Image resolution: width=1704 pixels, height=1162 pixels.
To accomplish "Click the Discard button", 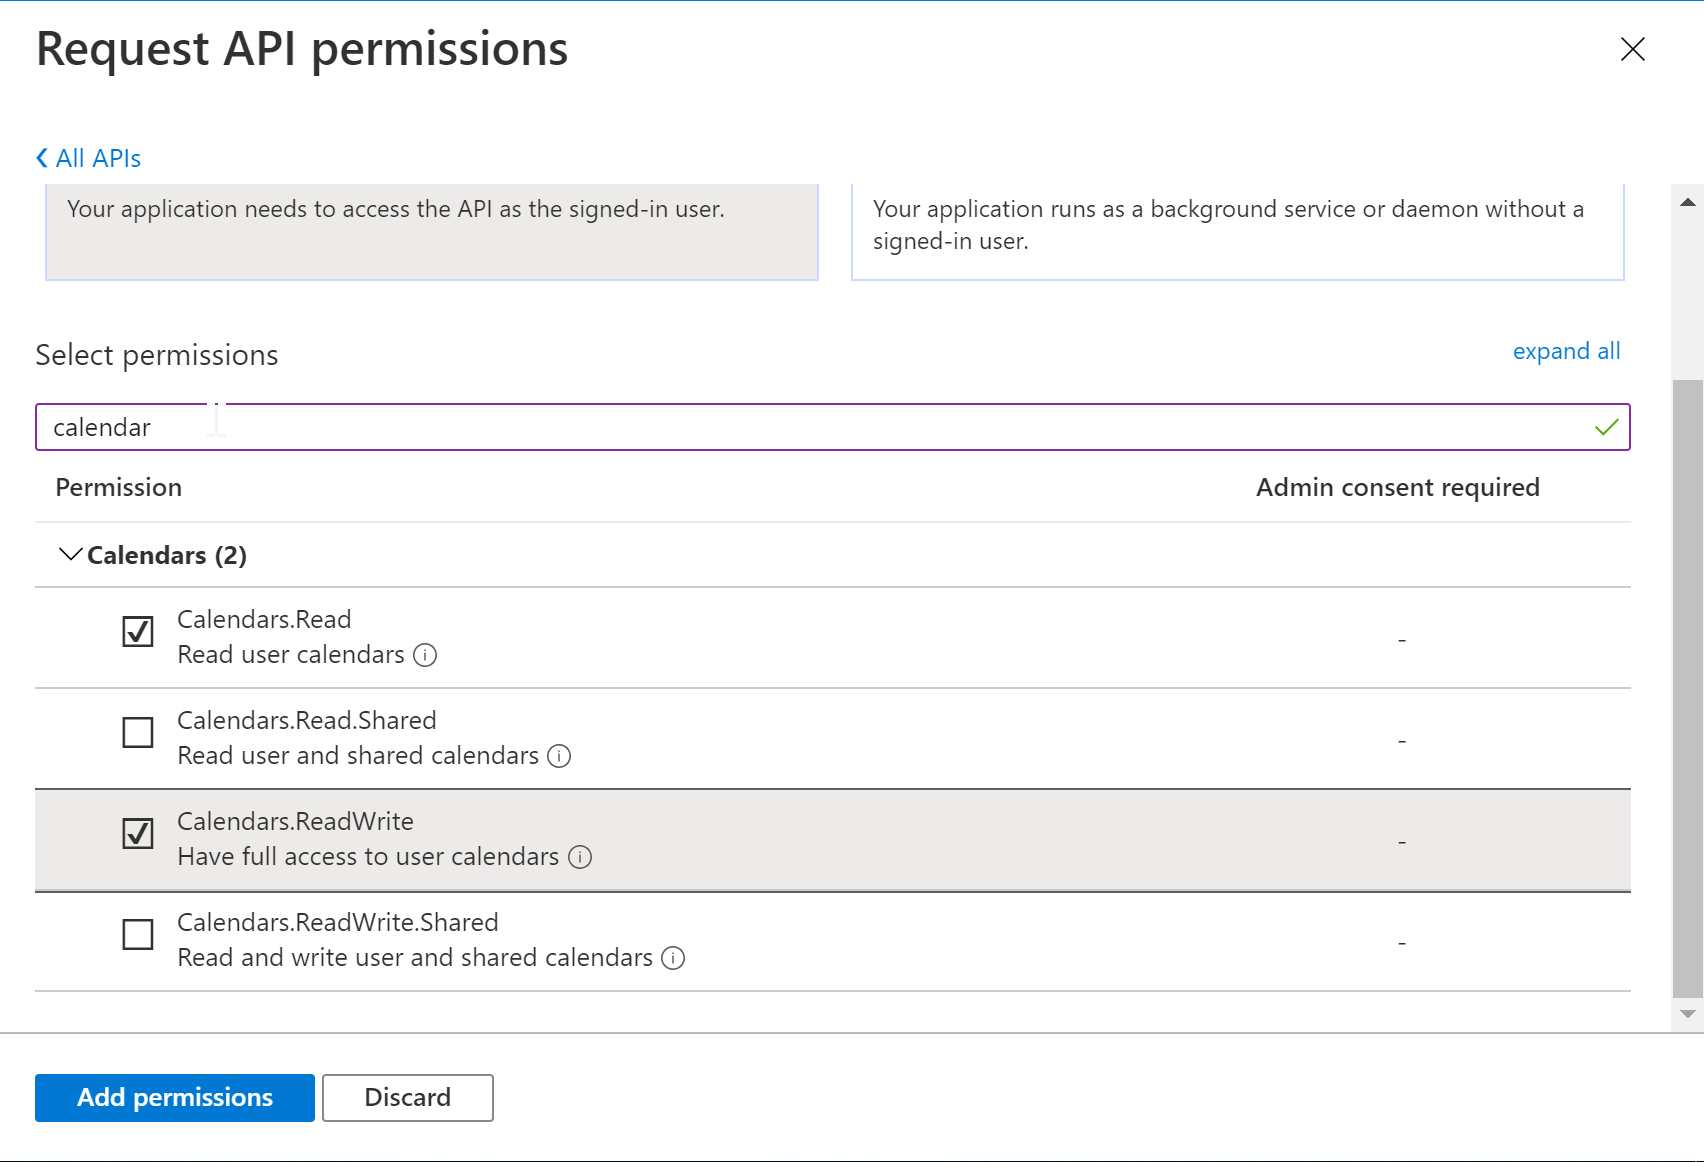I will click(x=408, y=1098).
